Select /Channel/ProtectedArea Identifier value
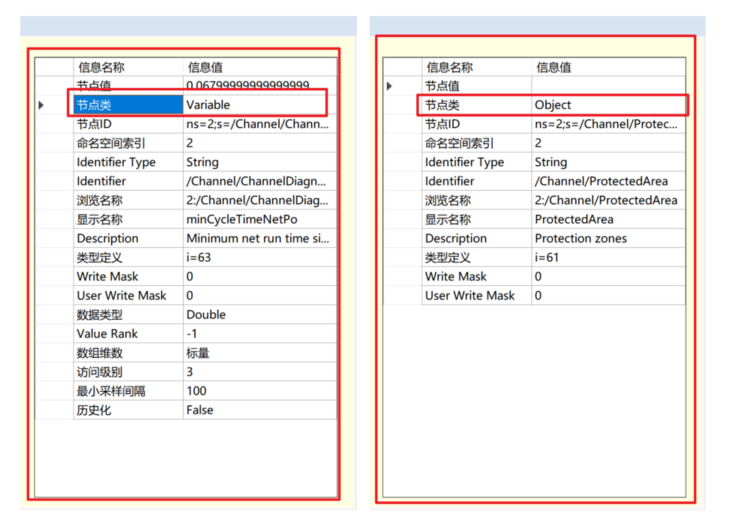Image resolution: width=736 pixels, height=519 pixels. 601,181
